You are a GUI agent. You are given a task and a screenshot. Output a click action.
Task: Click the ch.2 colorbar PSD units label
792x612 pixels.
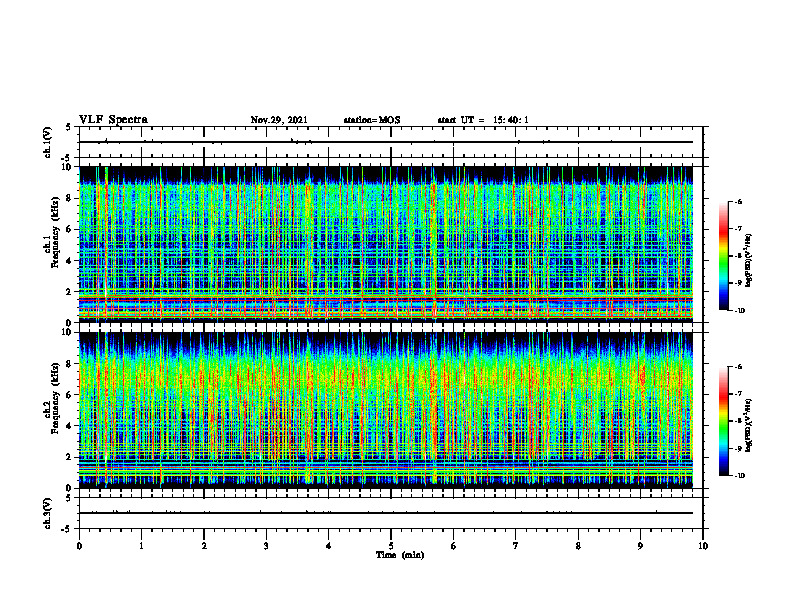pyautogui.click(x=749, y=425)
